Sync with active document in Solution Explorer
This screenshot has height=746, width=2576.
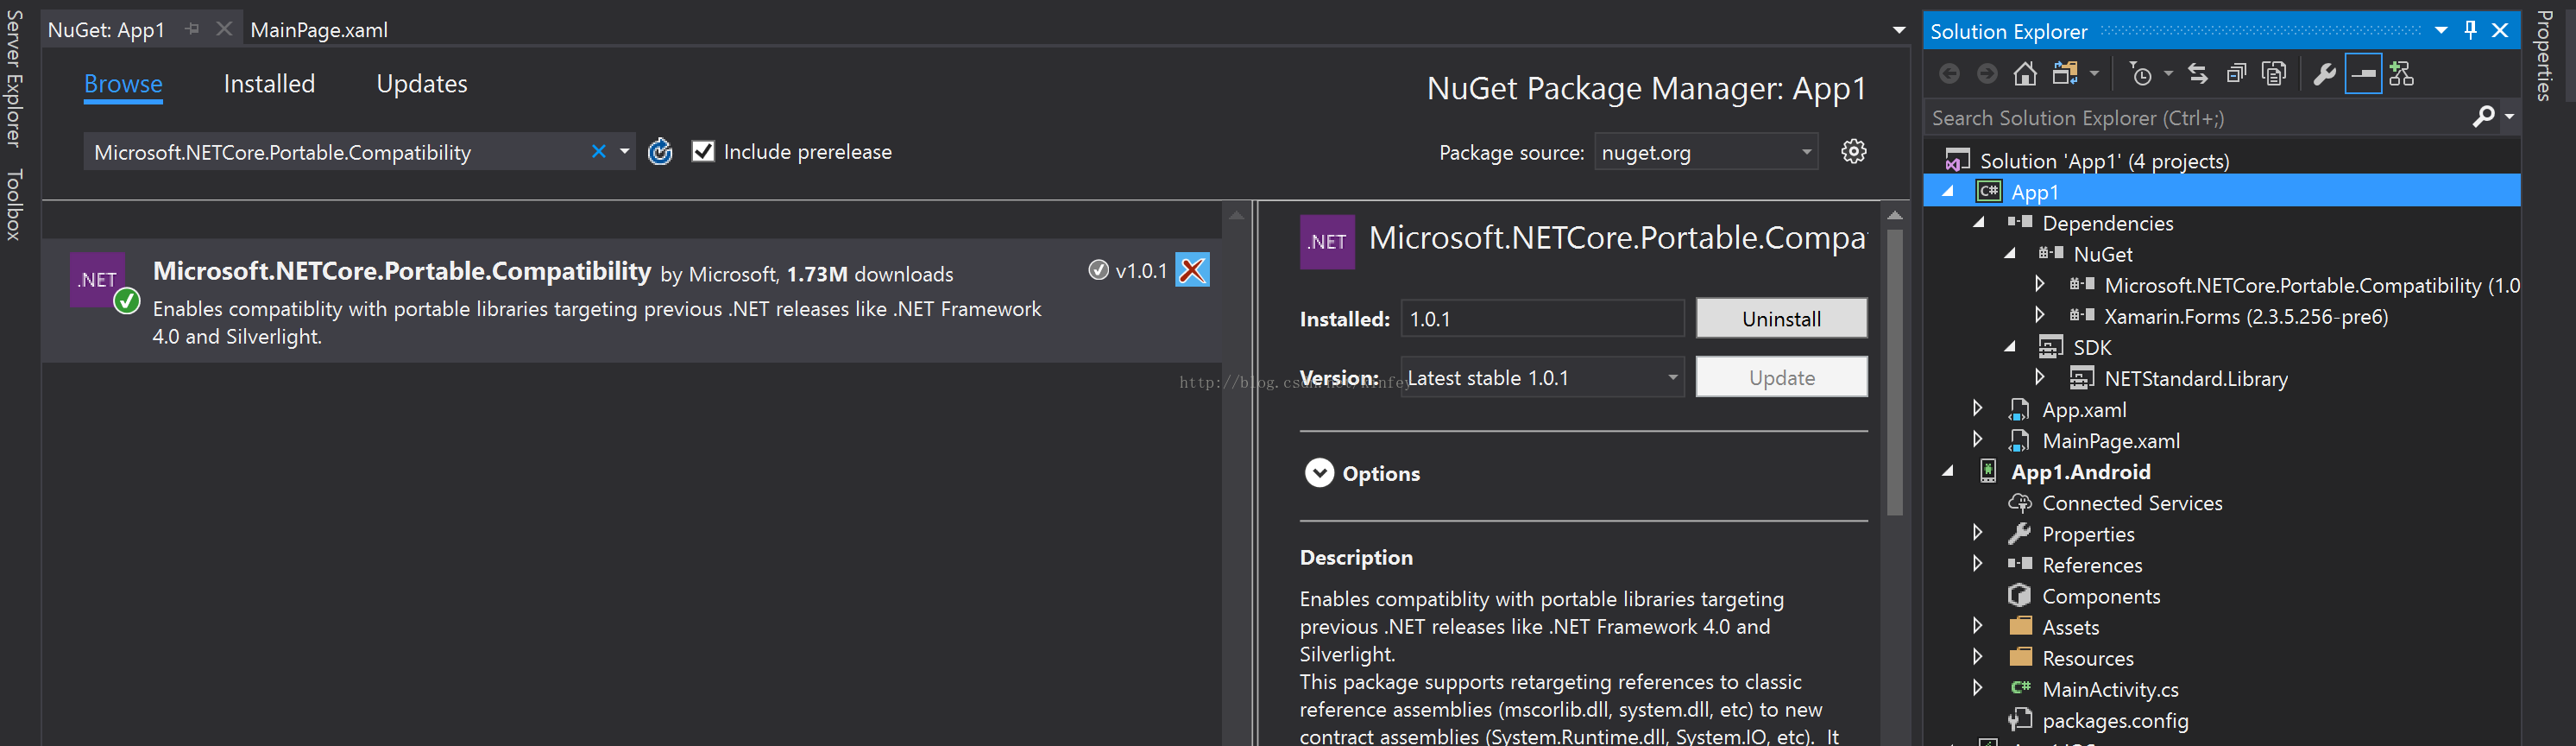[2198, 74]
